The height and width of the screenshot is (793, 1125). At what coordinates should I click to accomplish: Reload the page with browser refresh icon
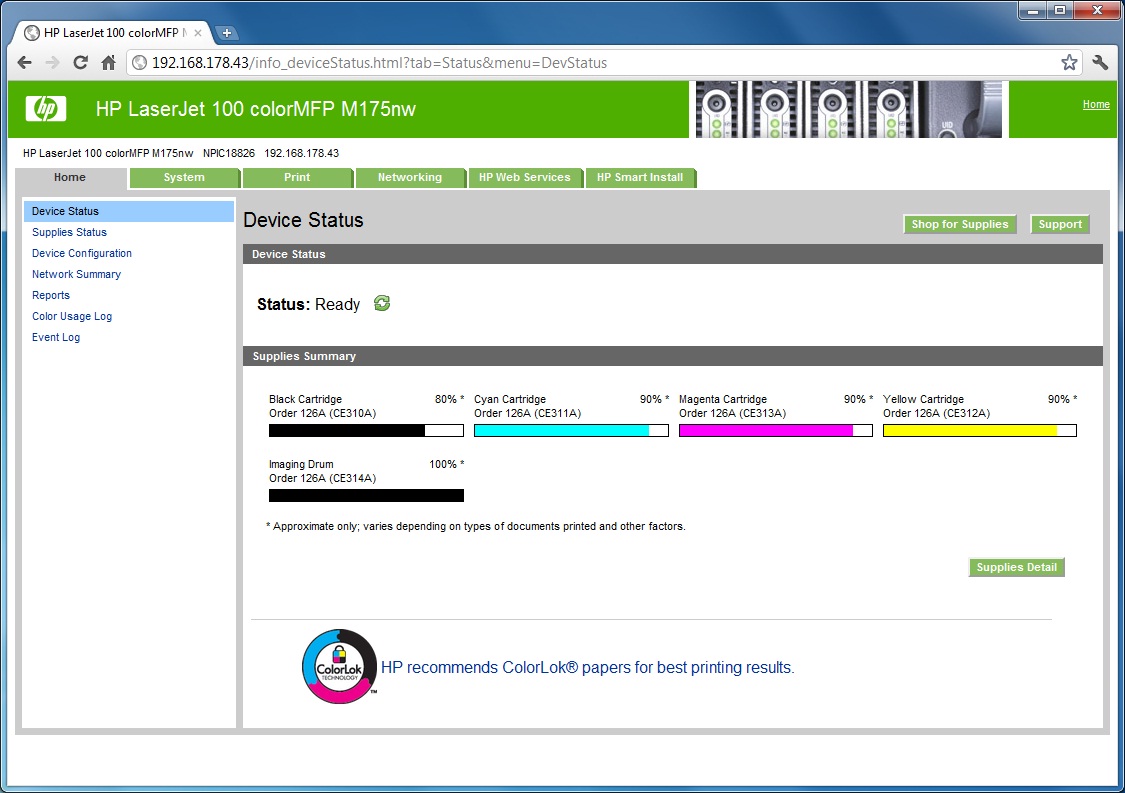coord(80,63)
